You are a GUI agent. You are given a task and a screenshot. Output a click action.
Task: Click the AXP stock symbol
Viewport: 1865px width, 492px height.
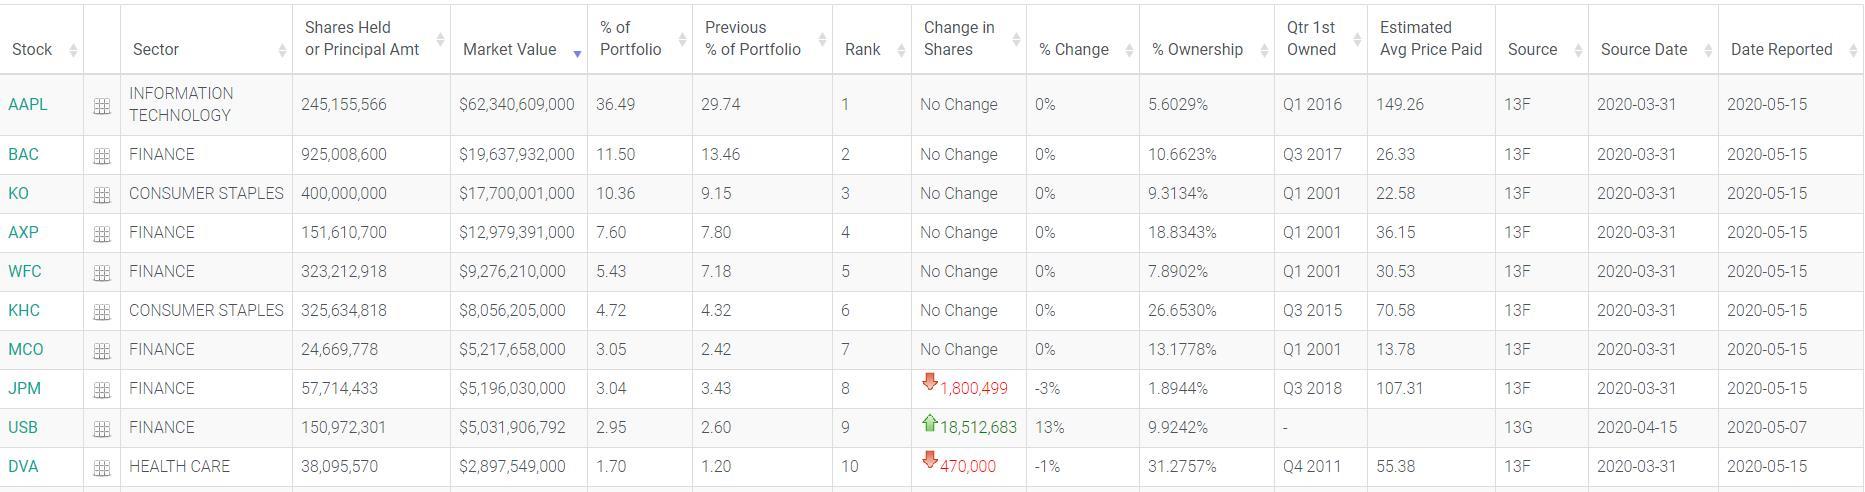click(24, 232)
